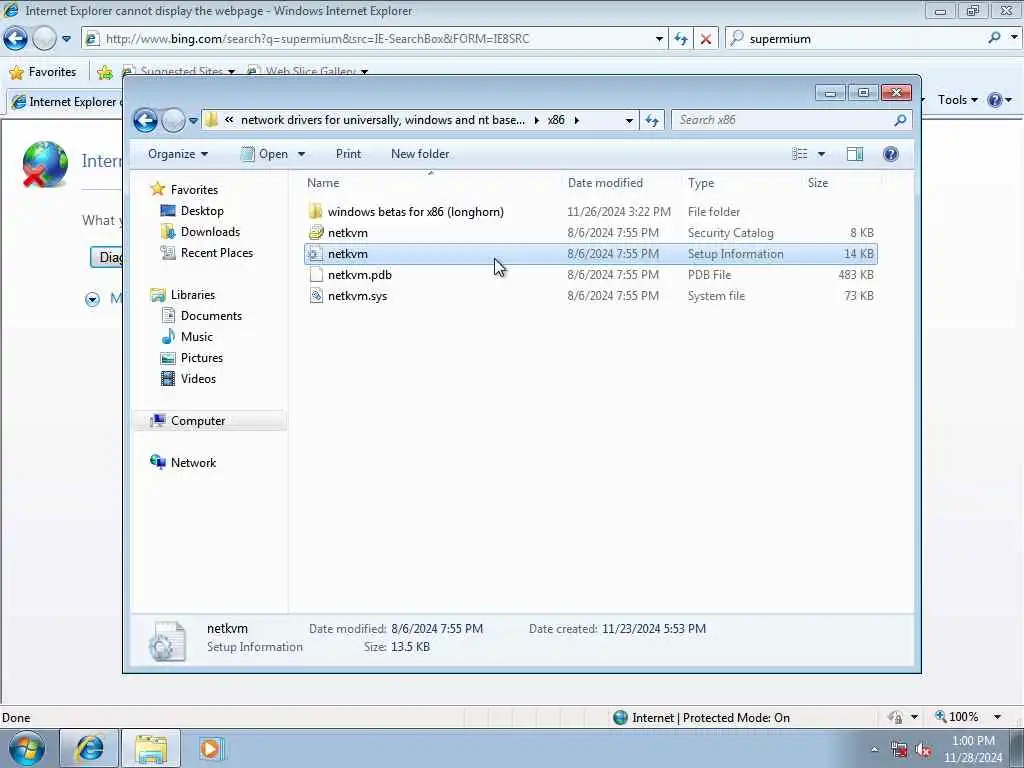Viewport: 1024px width, 768px height.
Task: Refresh the x86 folder view
Action: click(x=652, y=120)
